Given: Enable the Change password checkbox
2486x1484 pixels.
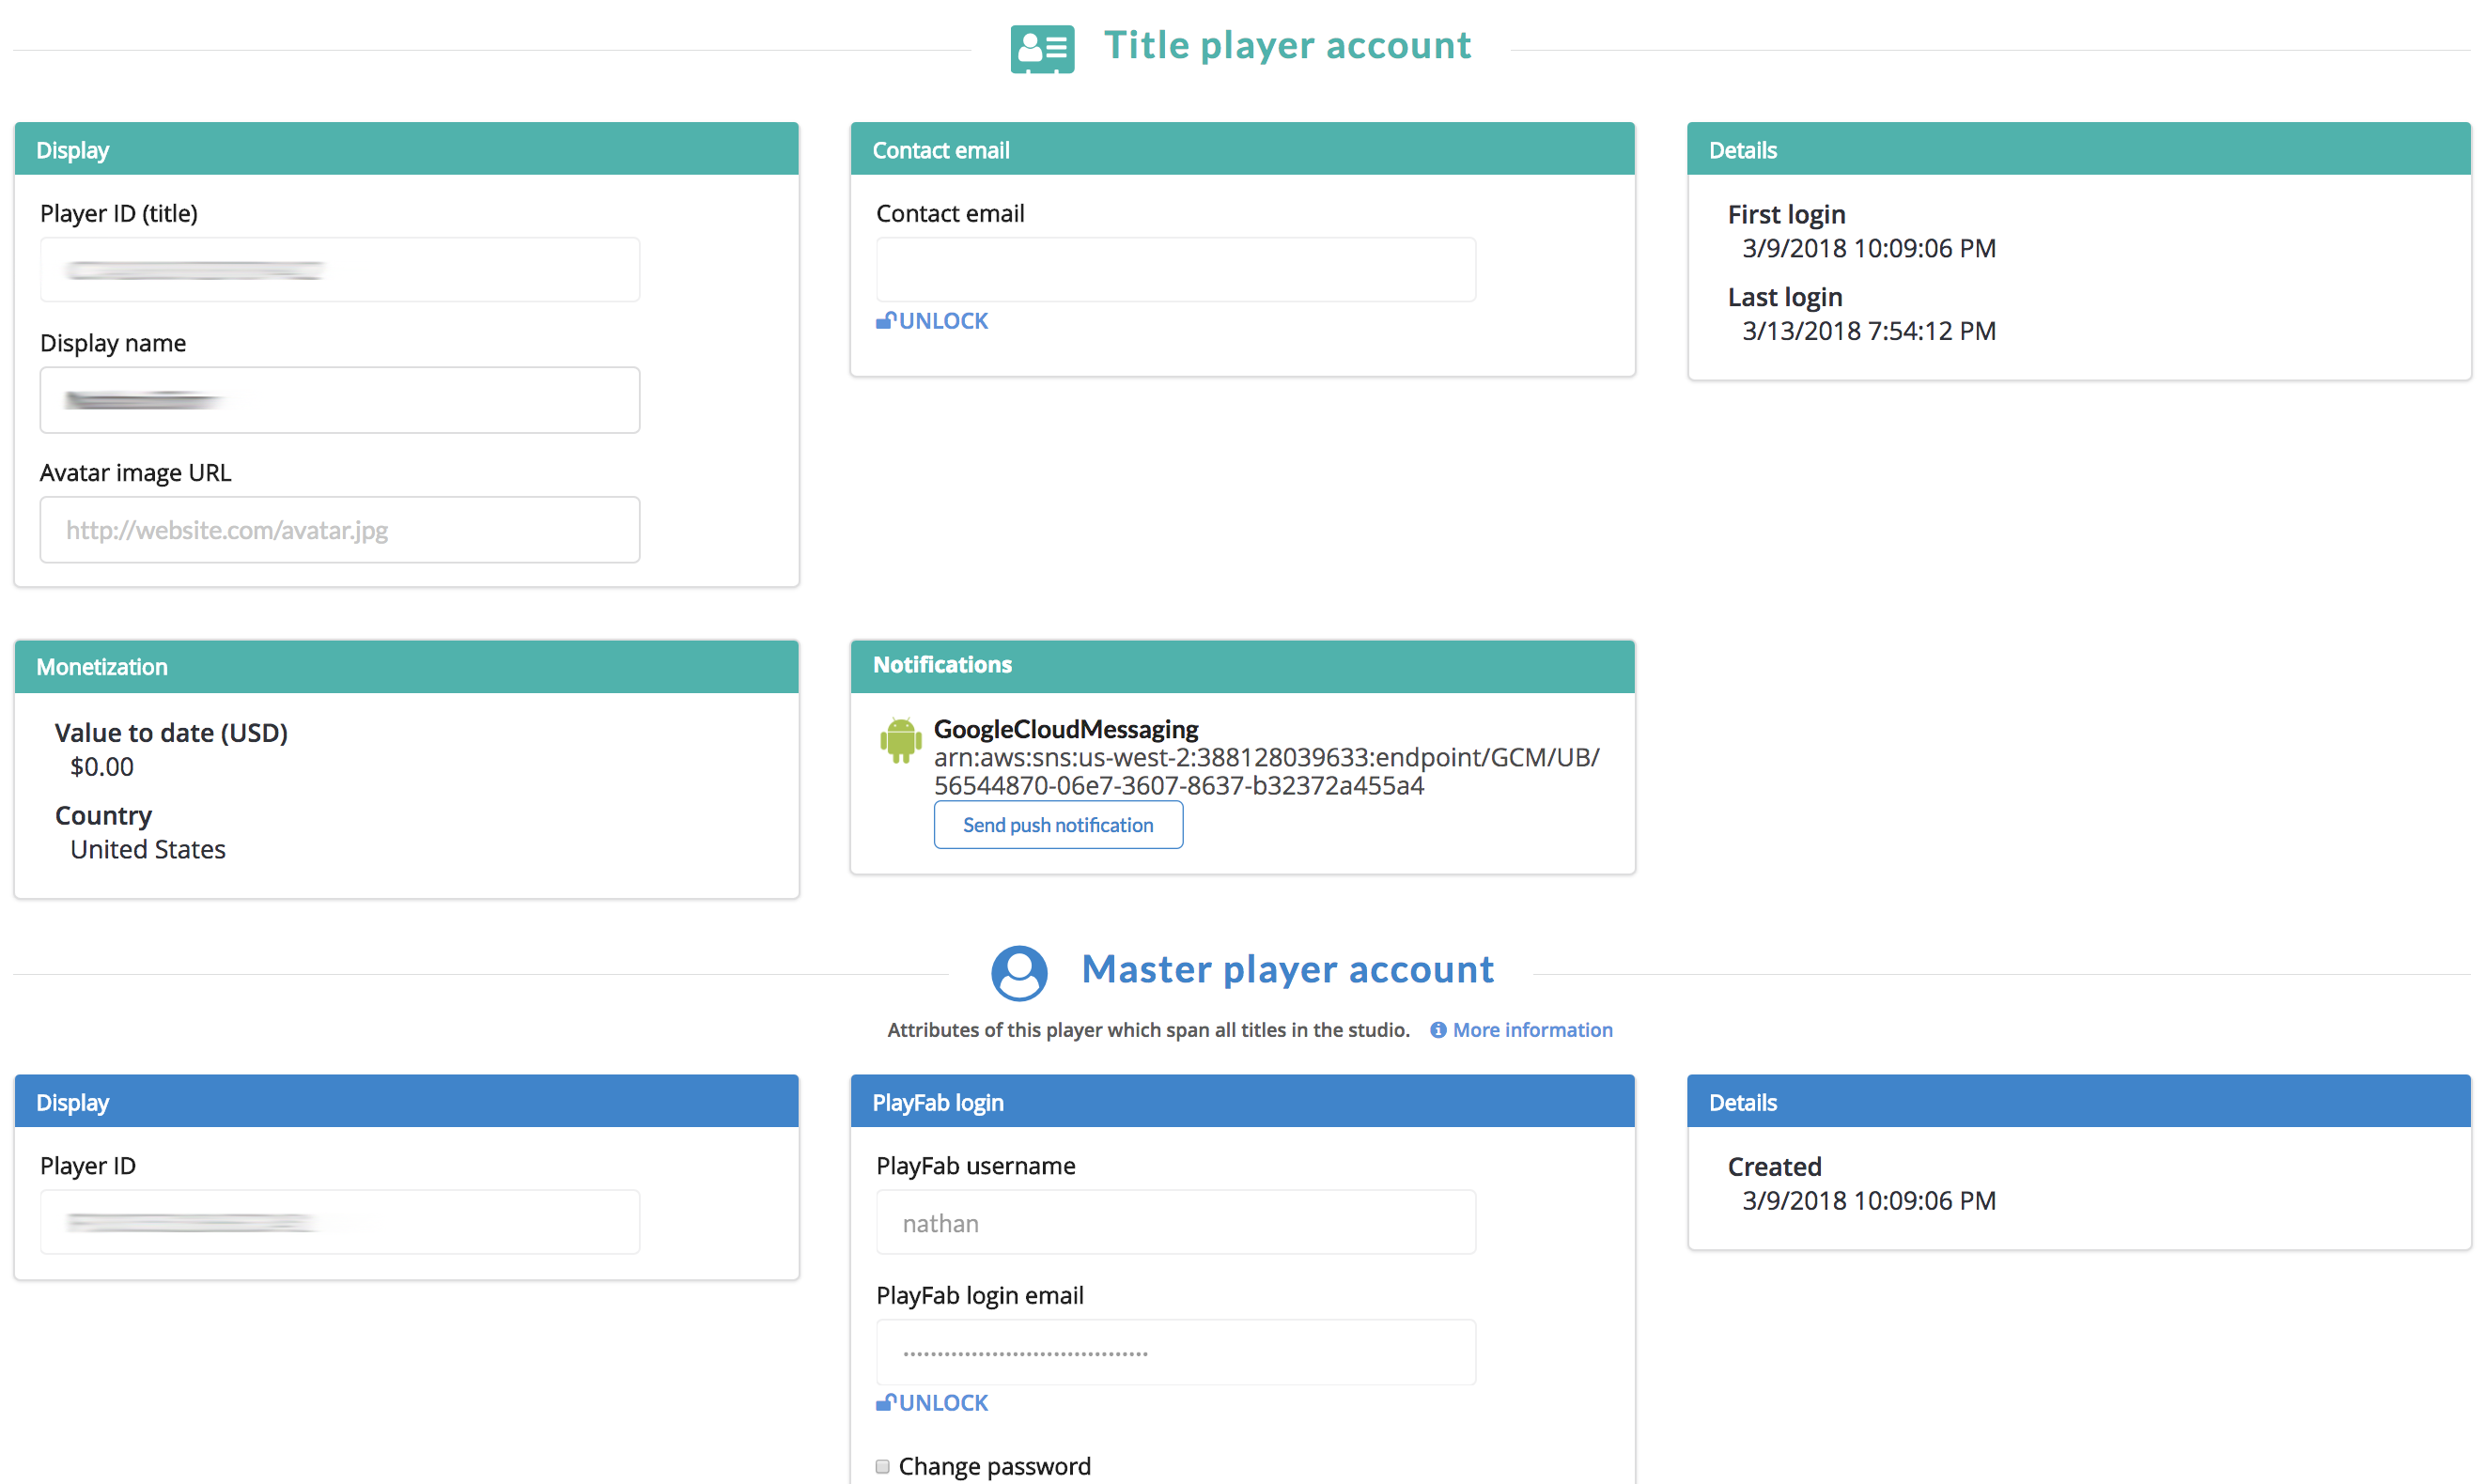Looking at the screenshot, I should point(882,1465).
